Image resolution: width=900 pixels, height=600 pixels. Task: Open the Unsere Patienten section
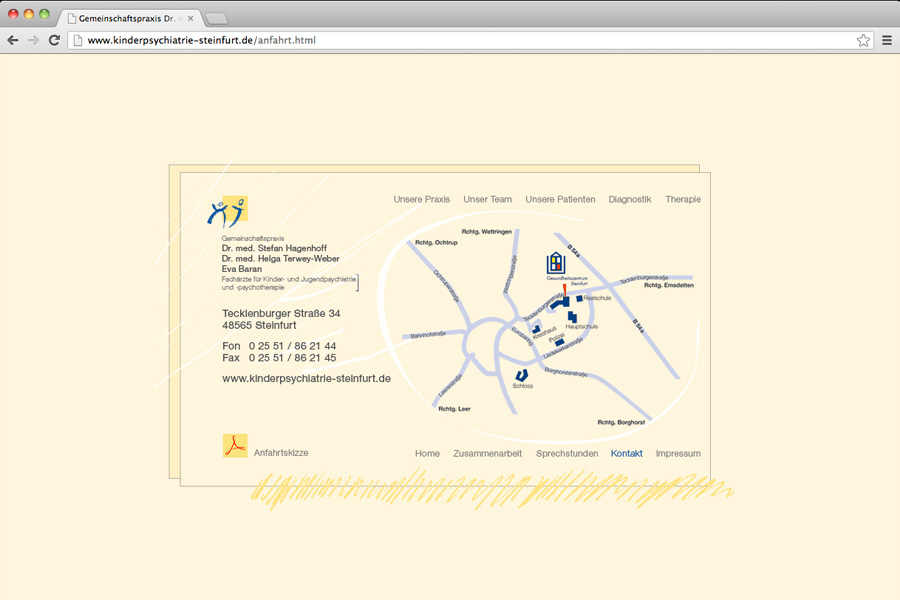tap(560, 199)
